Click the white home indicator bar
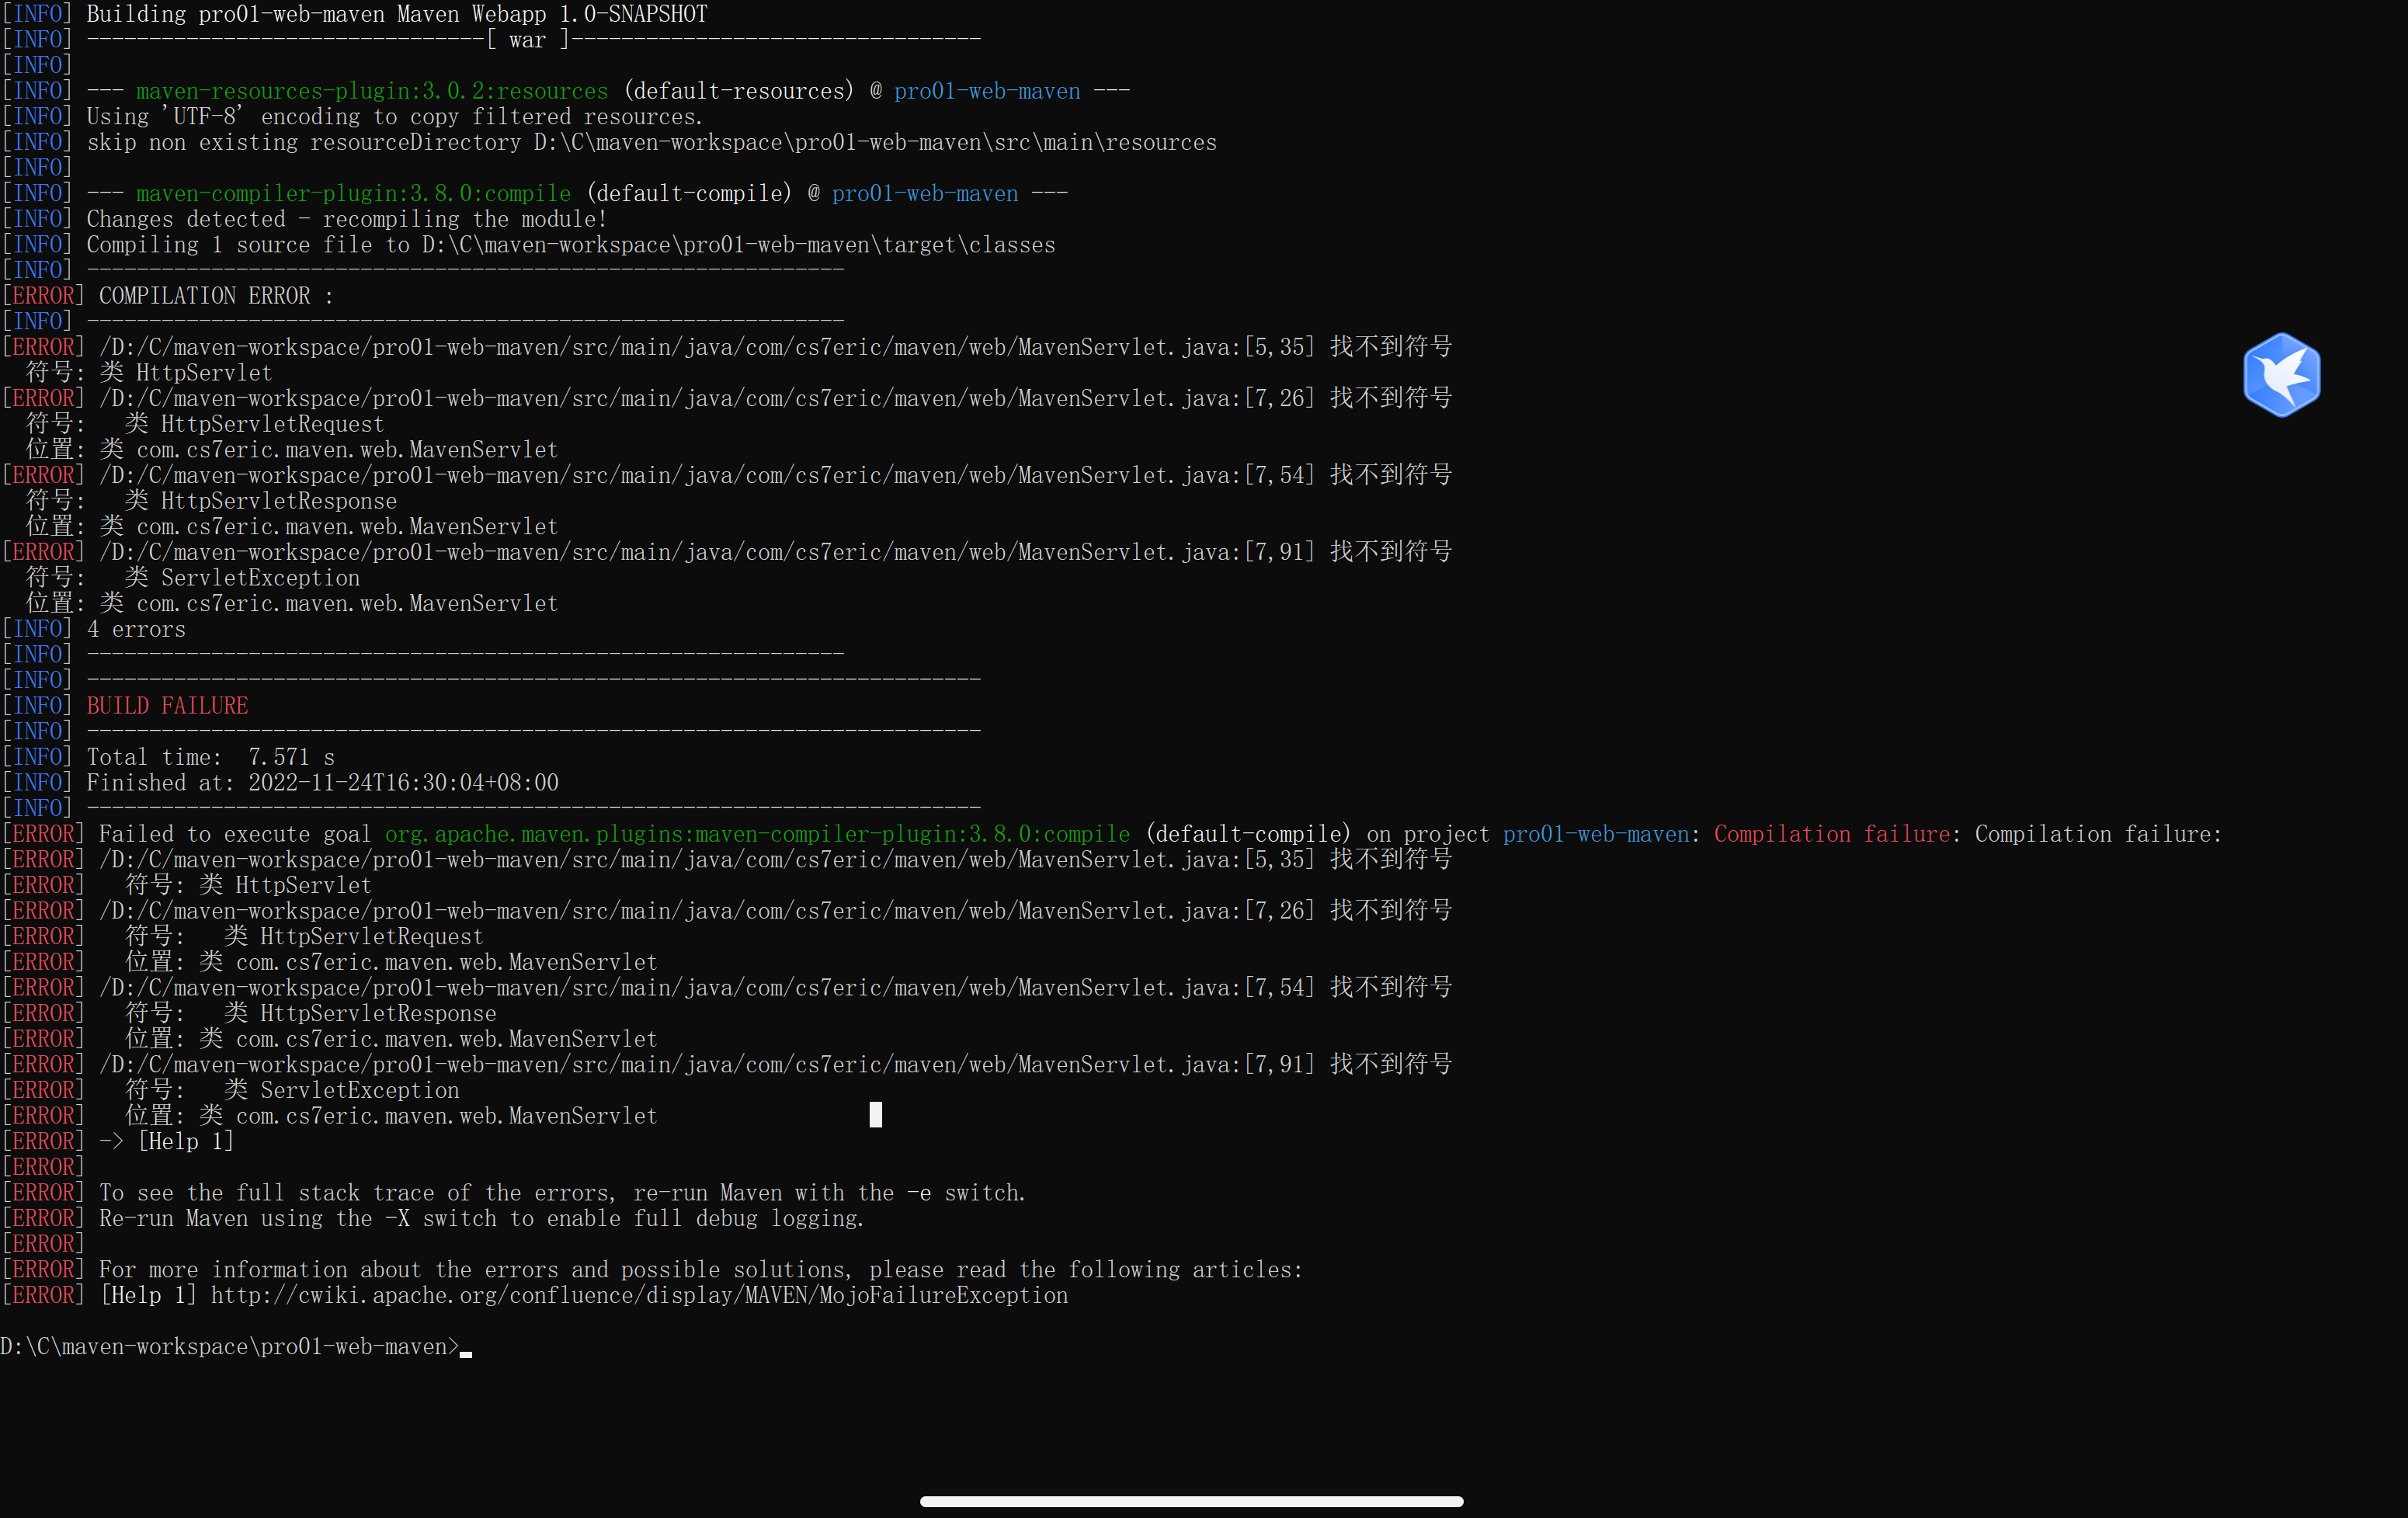 [1191, 1501]
